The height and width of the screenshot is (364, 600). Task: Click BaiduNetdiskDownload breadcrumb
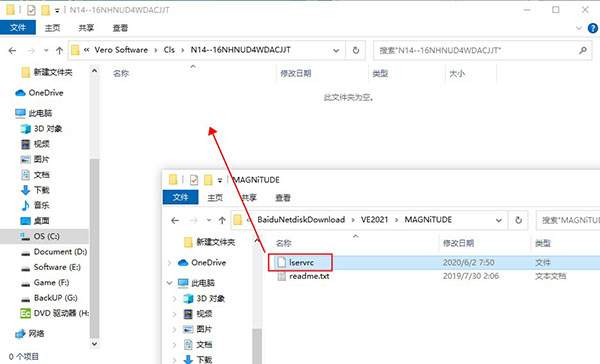pyautogui.click(x=301, y=220)
